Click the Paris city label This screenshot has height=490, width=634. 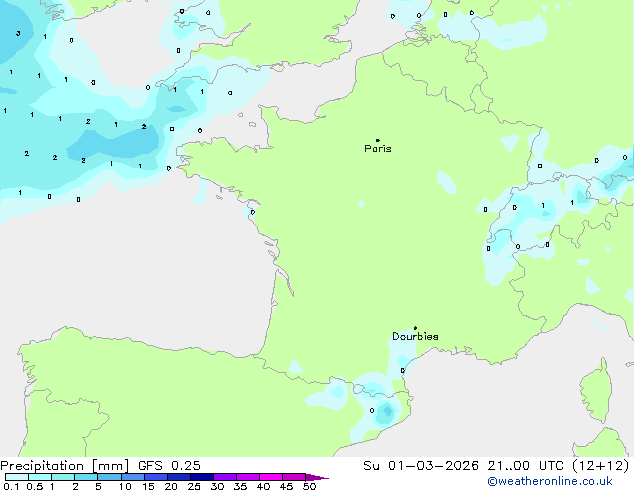click(x=378, y=149)
